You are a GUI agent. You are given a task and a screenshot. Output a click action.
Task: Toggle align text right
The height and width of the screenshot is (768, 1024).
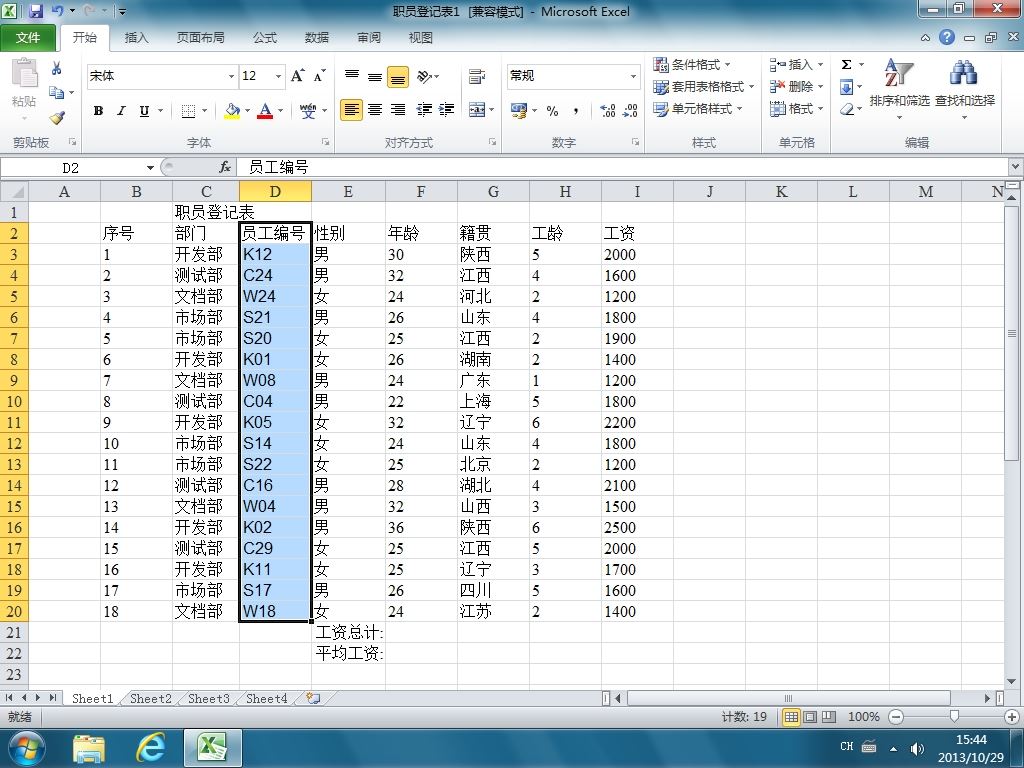tap(398, 110)
